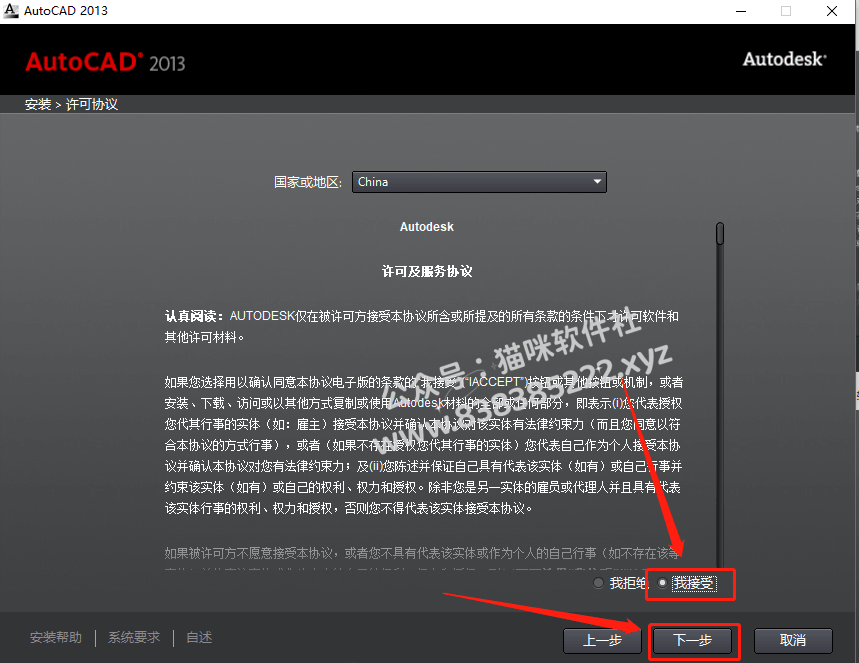859x663 pixels.
Task: Click the 许可及服务协议 agreement heading
Action: 427,271
